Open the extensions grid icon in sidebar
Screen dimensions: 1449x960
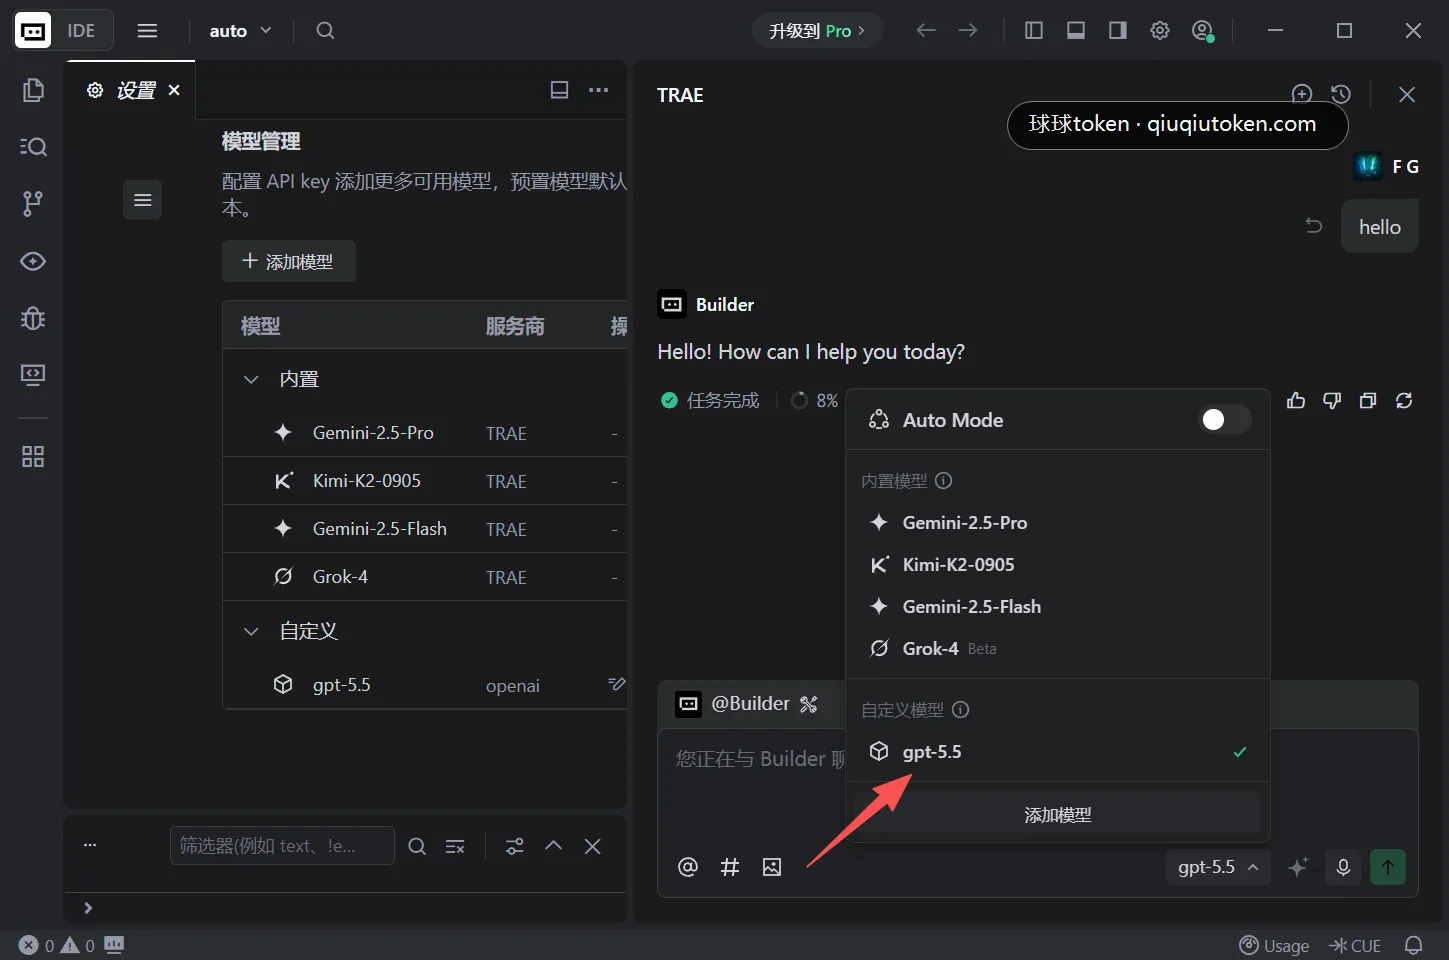pos(33,457)
